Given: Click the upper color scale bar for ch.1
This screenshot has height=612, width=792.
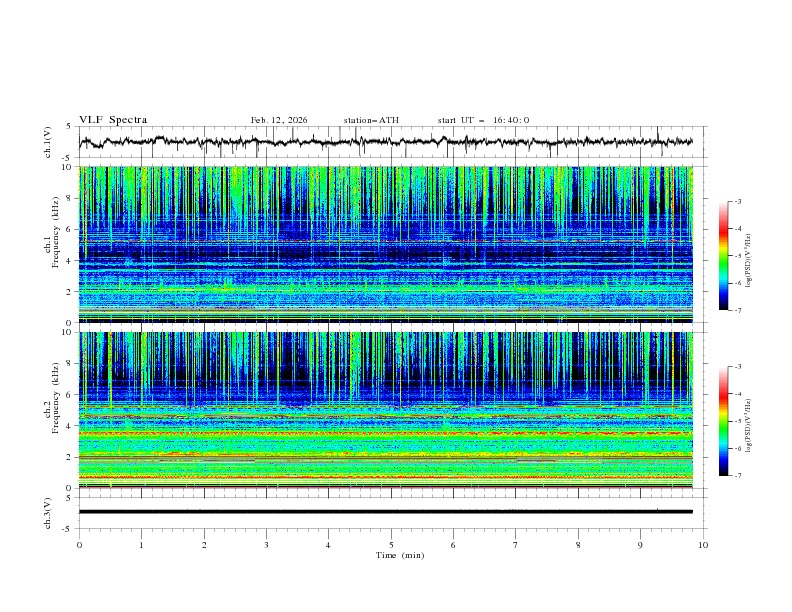Looking at the screenshot, I should [723, 255].
